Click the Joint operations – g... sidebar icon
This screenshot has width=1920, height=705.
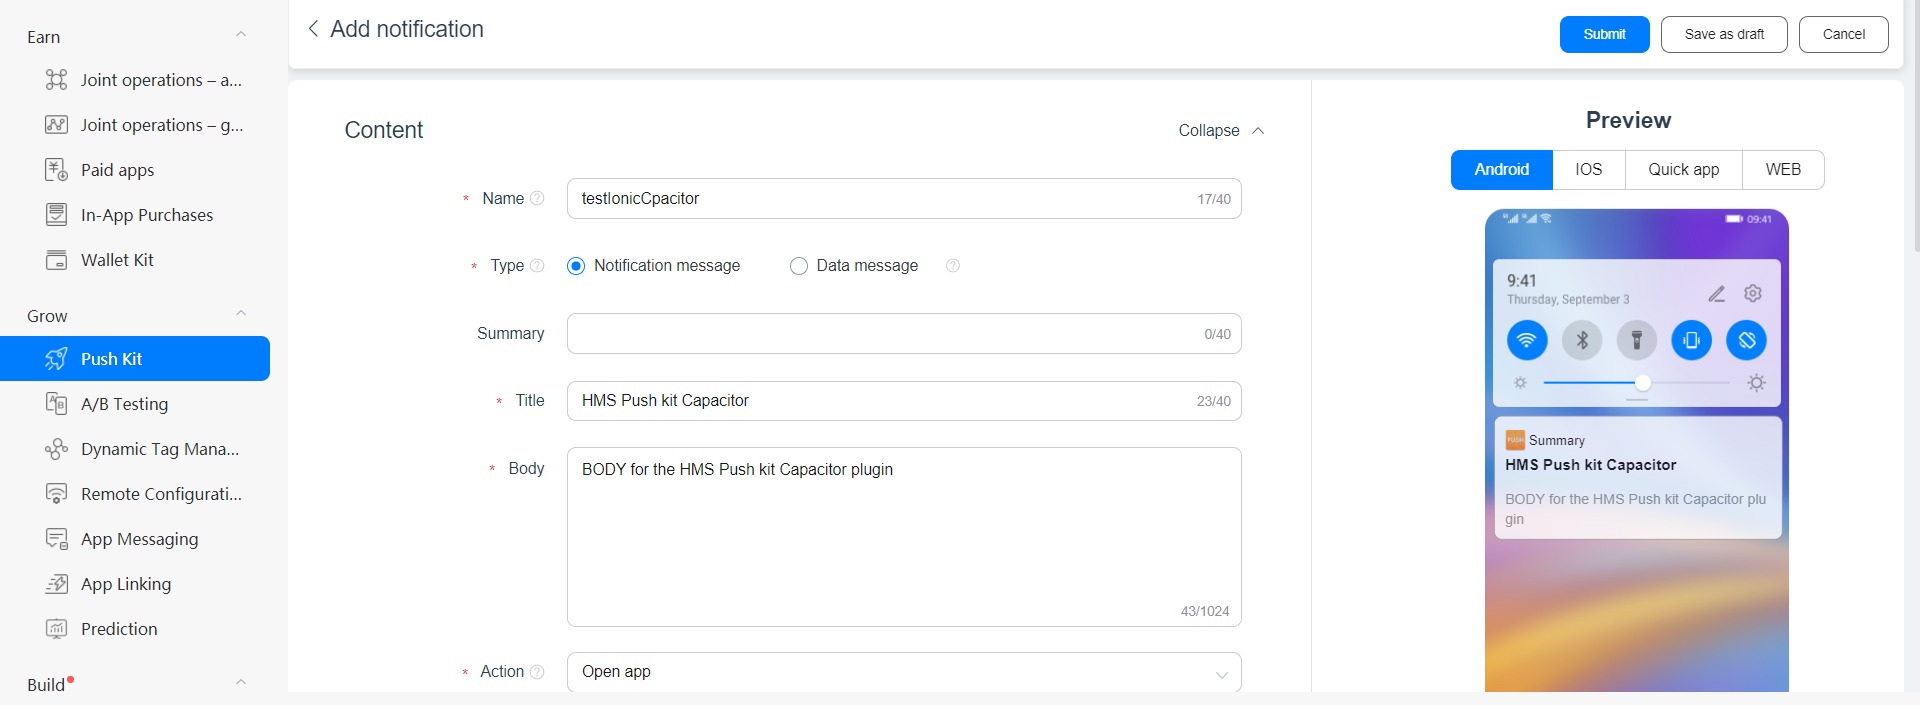point(56,125)
